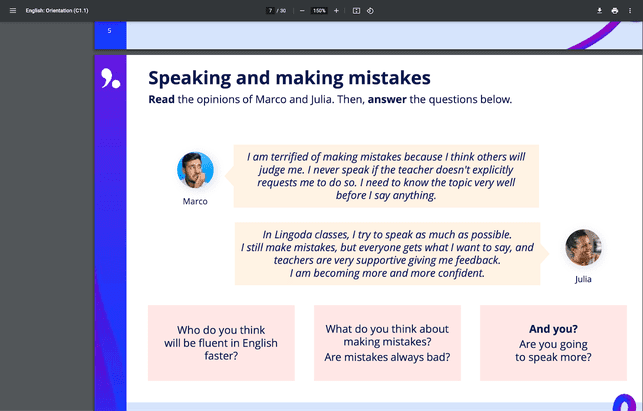Click Julia's opinion speech bubble
643x411 pixels.
click(x=387, y=254)
